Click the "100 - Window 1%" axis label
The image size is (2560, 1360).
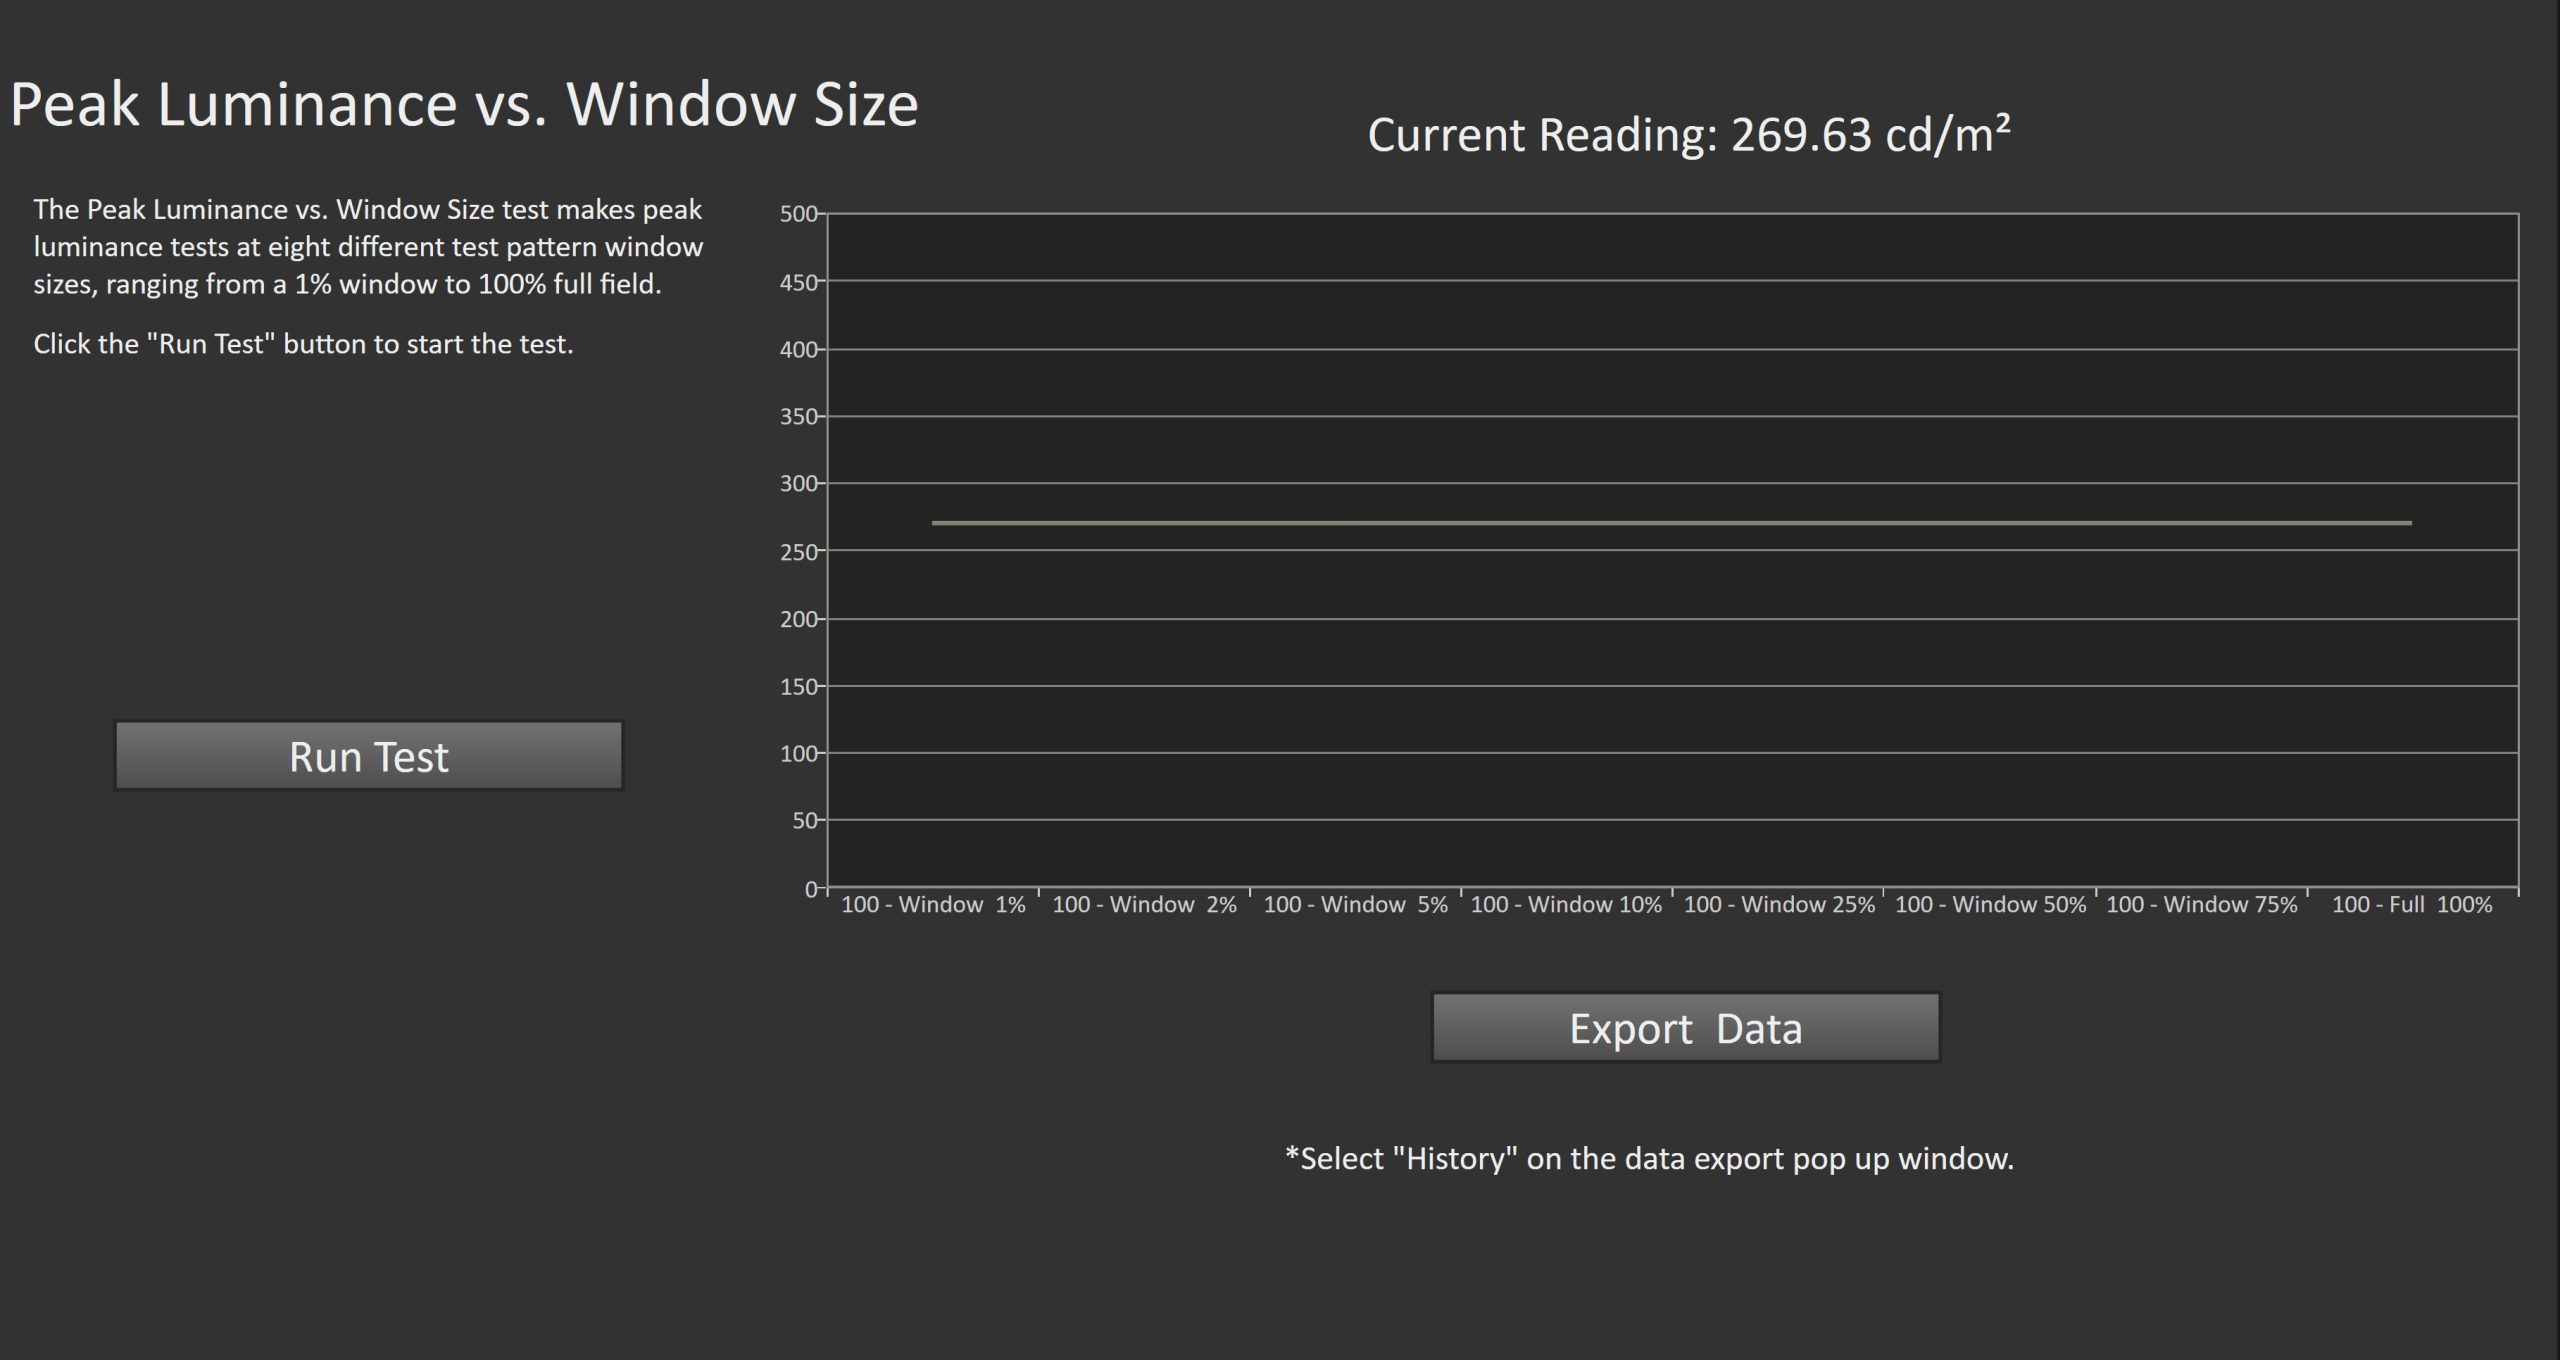pos(933,904)
